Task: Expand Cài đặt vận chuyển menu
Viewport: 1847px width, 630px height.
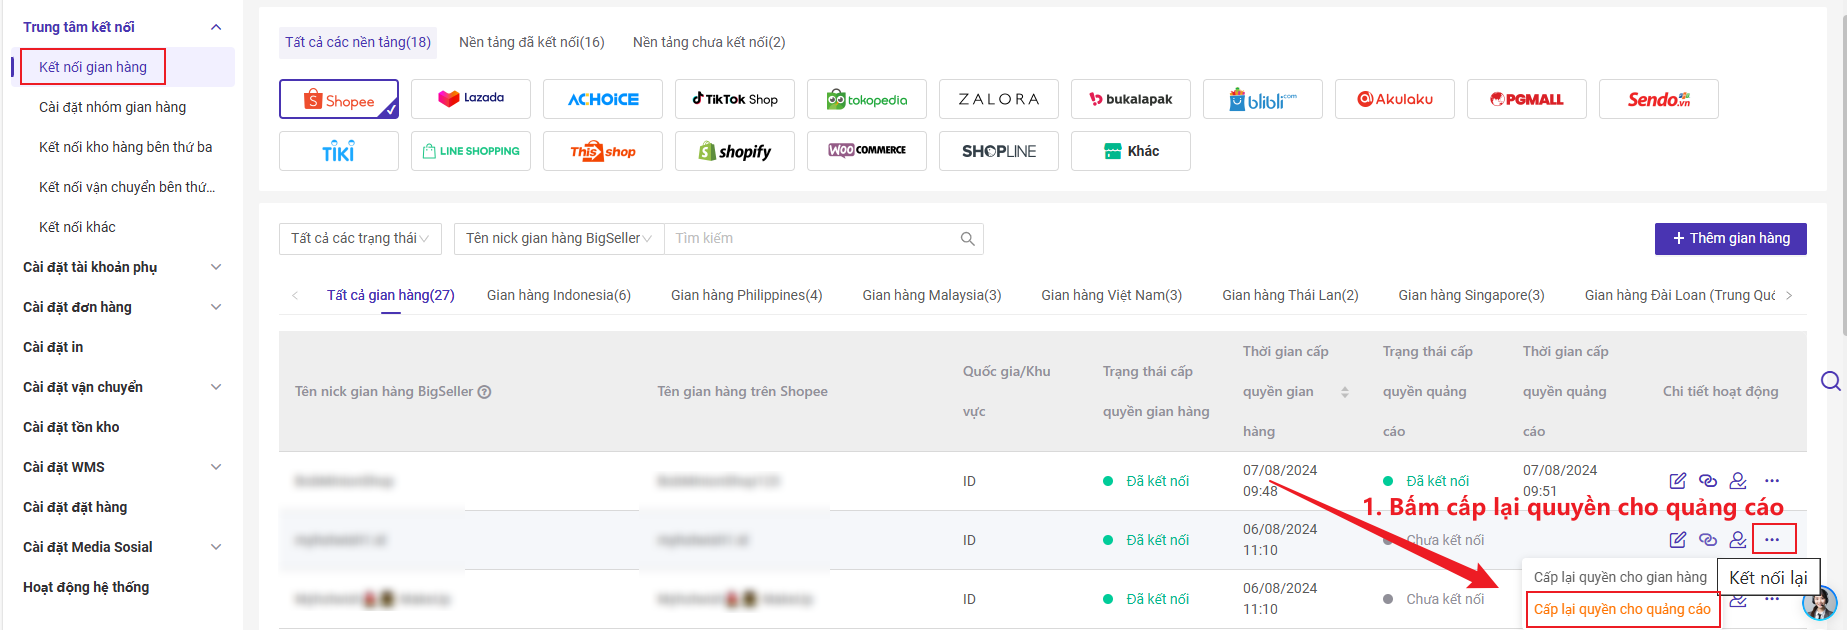Action: tap(216, 387)
